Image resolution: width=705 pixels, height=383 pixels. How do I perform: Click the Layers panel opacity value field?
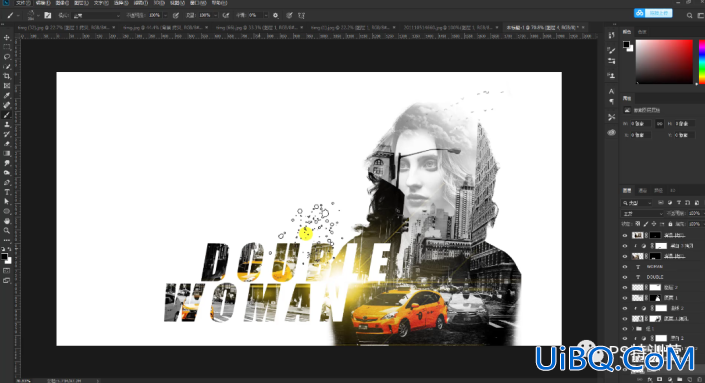coord(694,214)
